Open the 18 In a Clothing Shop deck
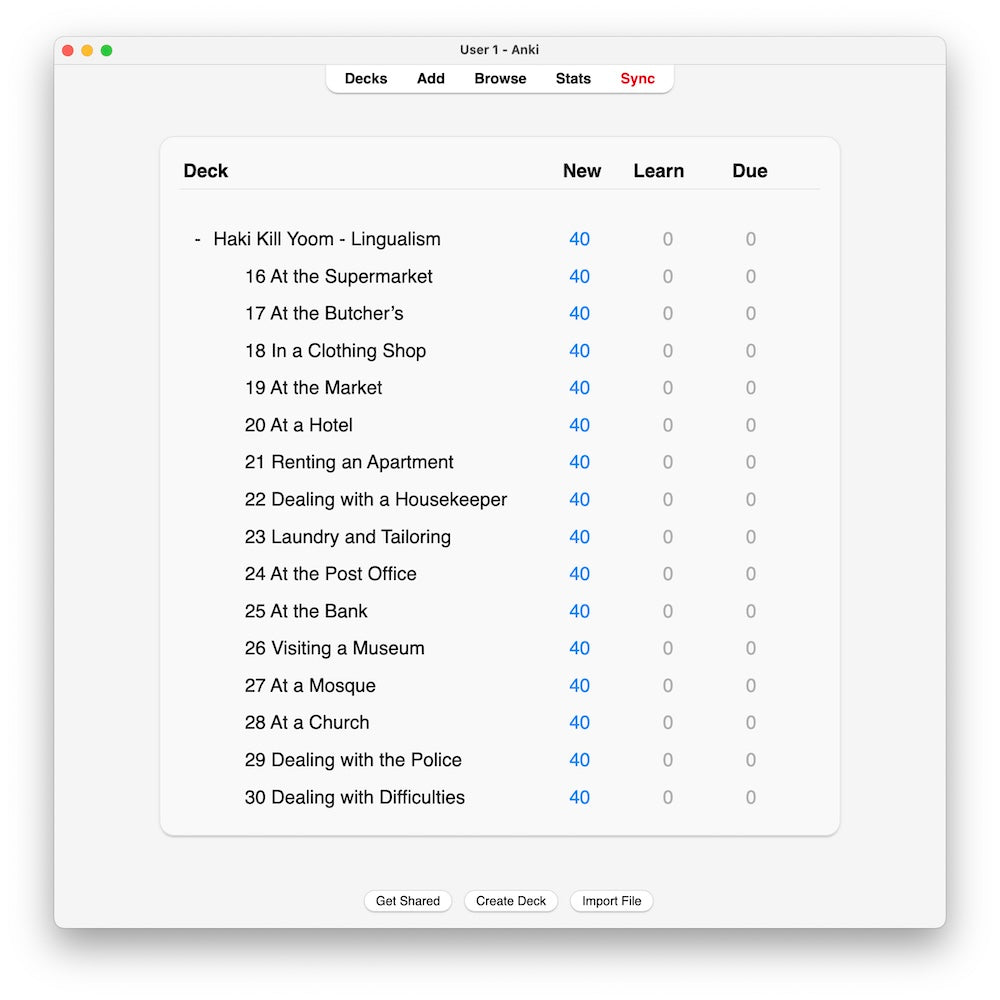The width and height of the screenshot is (1000, 1000). (x=335, y=351)
